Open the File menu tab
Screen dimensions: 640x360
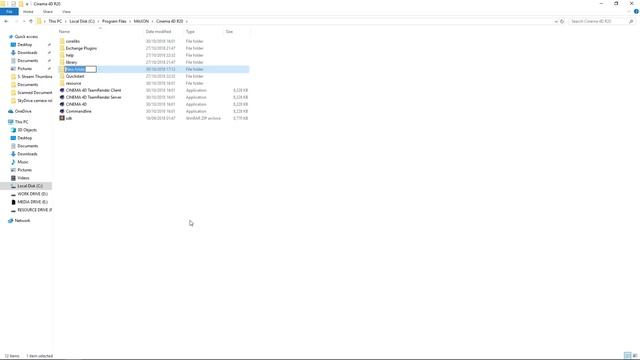9,12
